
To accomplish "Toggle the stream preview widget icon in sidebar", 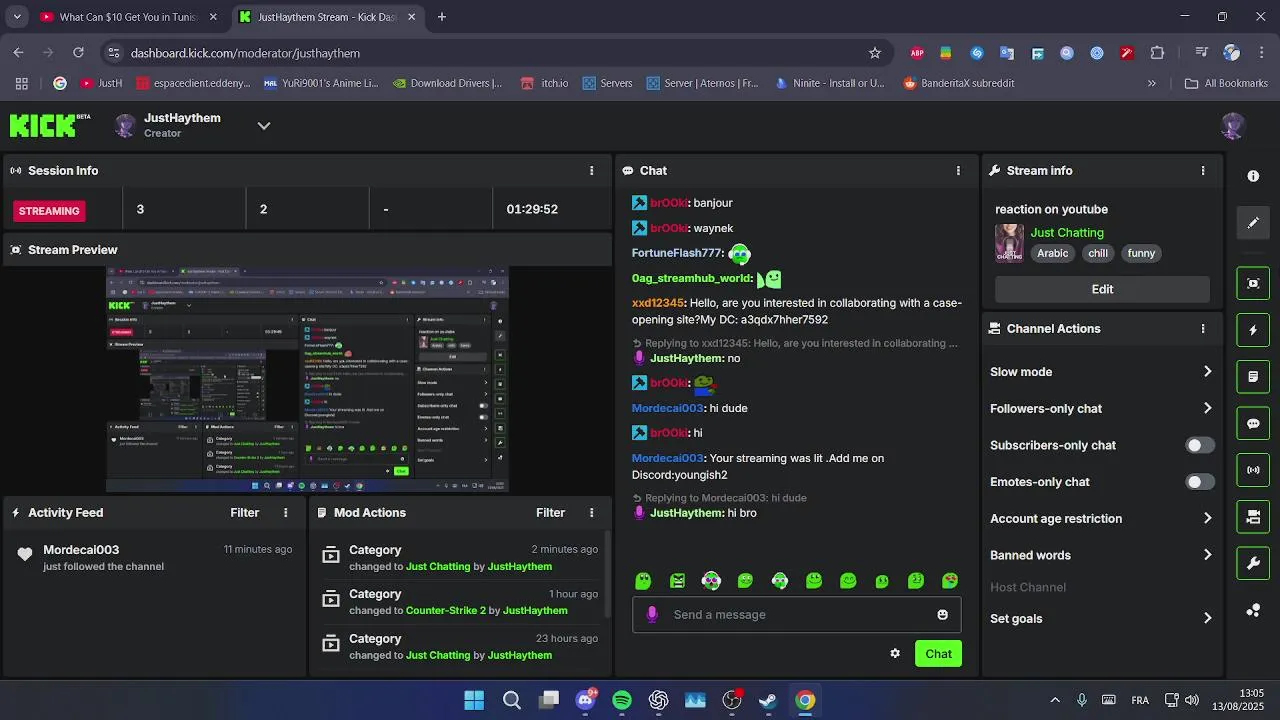I will [1253, 283].
